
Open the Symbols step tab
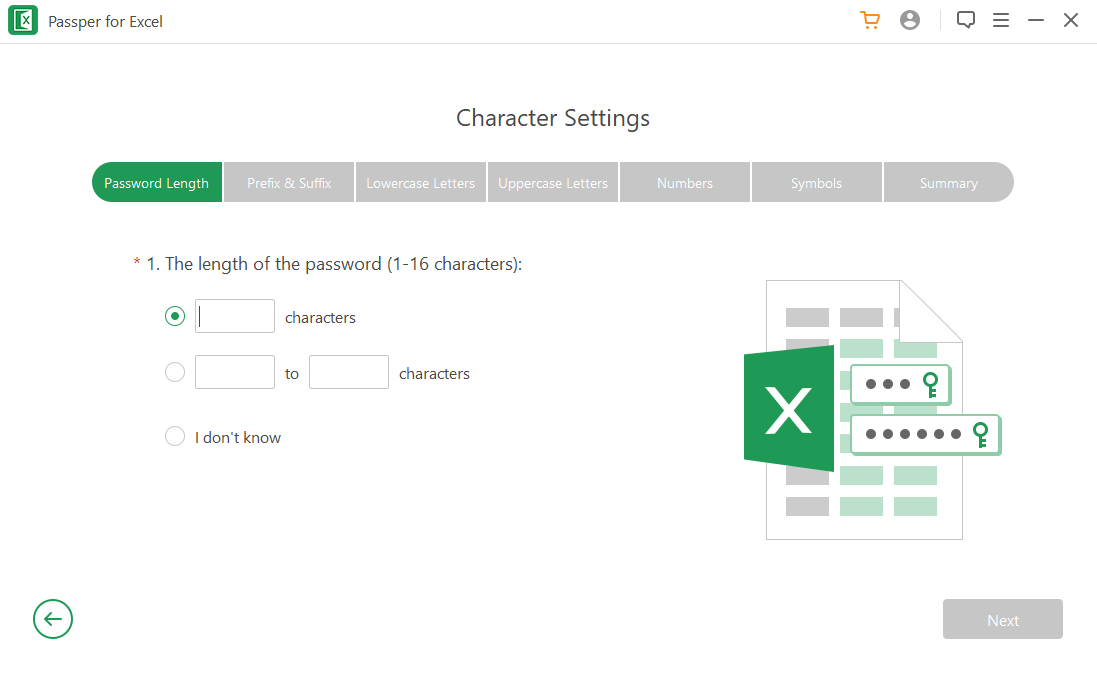(816, 183)
